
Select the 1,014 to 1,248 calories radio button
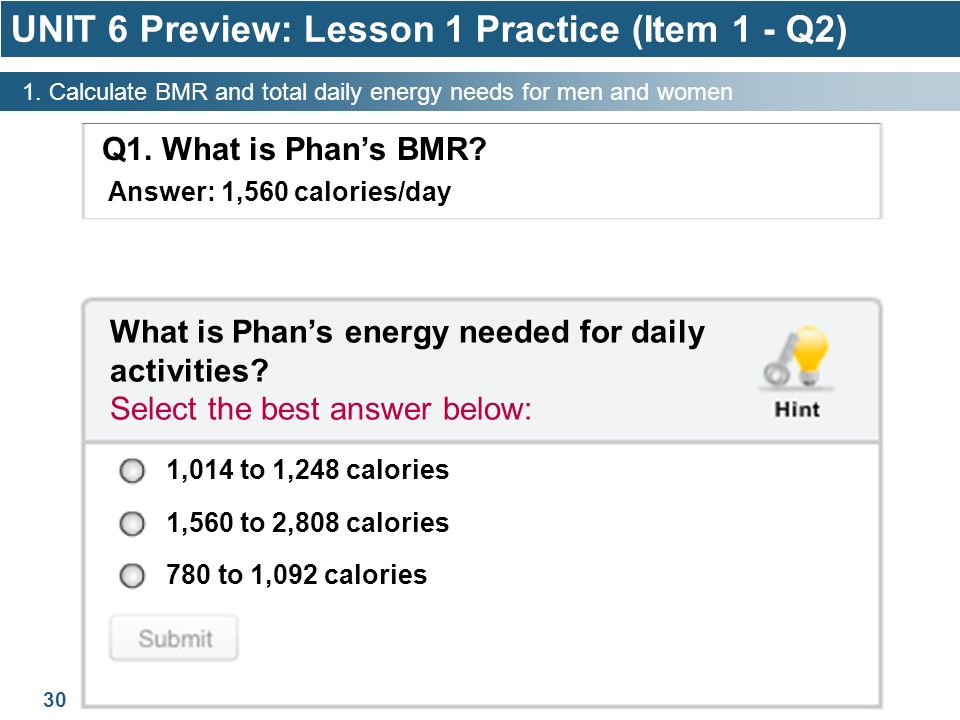[132, 471]
